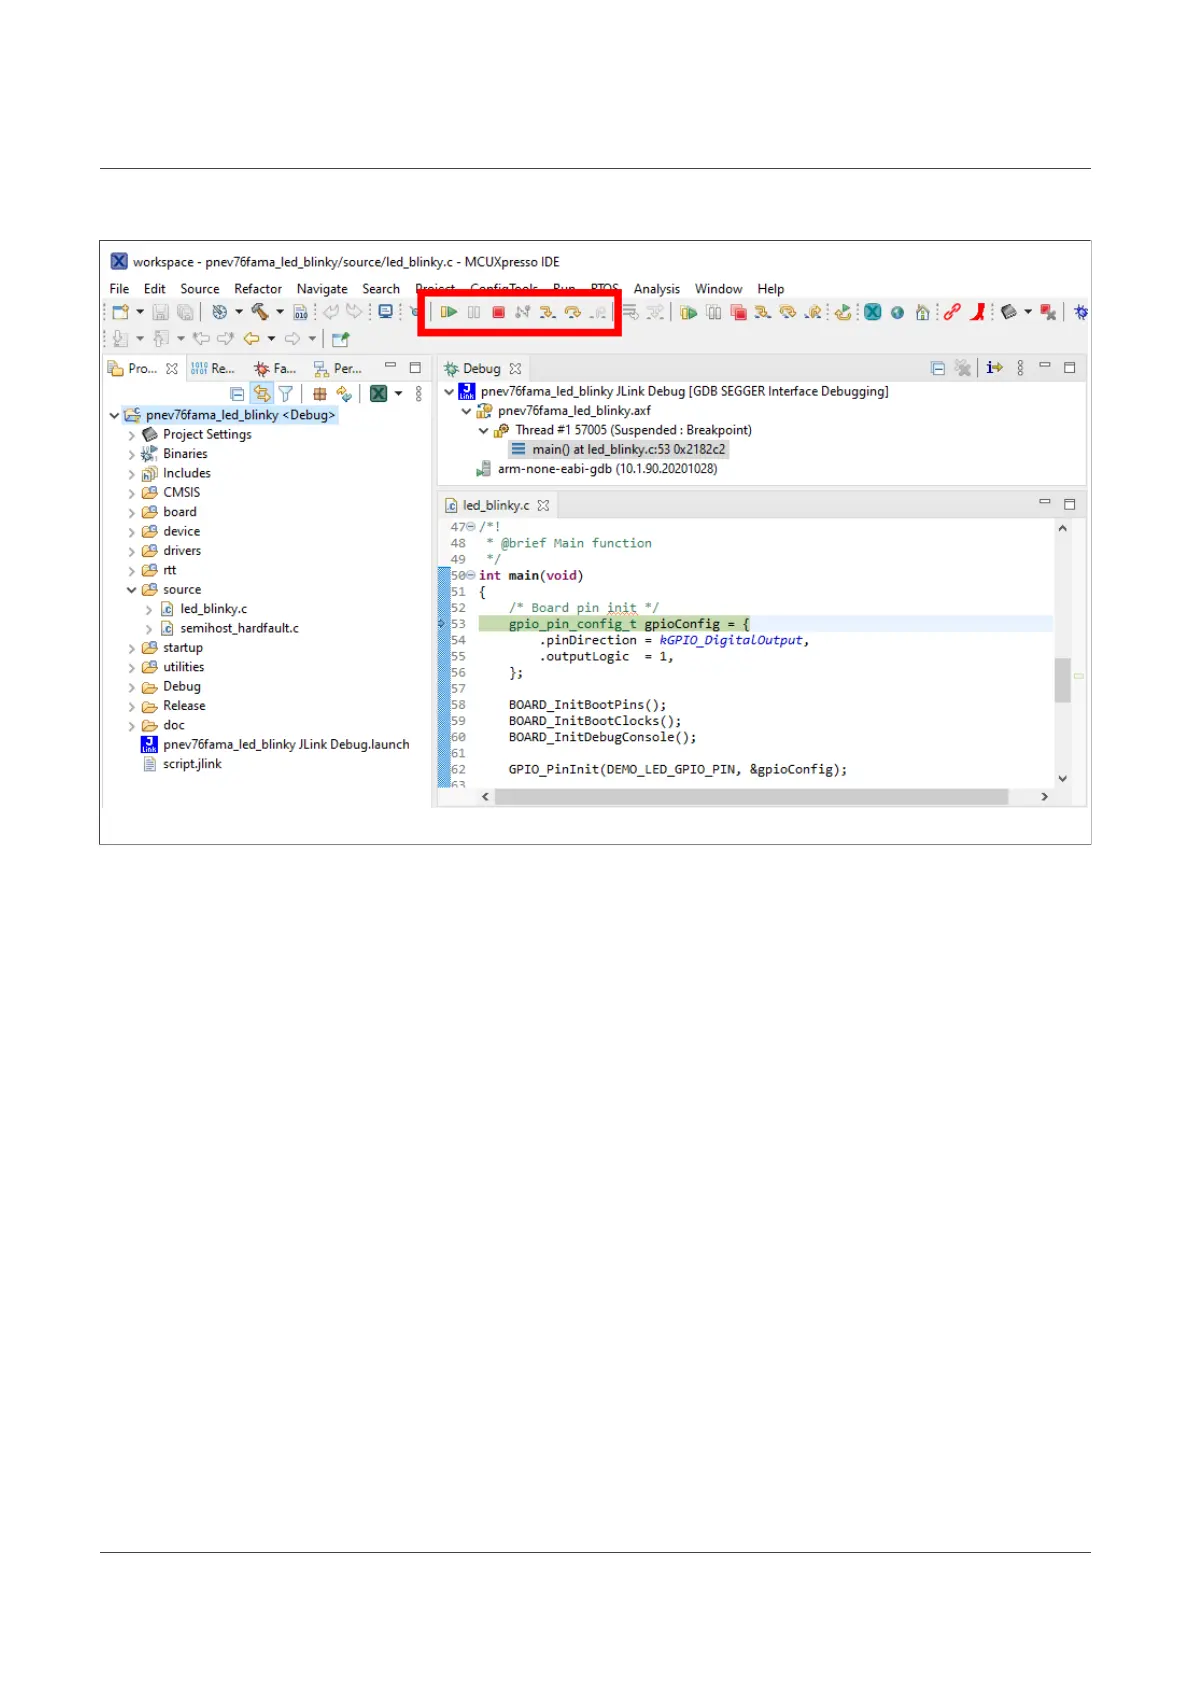Screen dimensions: 1191x1684
Task: Open dropdown next to green X in Project Explorer
Action: click(x=398, y=394)
